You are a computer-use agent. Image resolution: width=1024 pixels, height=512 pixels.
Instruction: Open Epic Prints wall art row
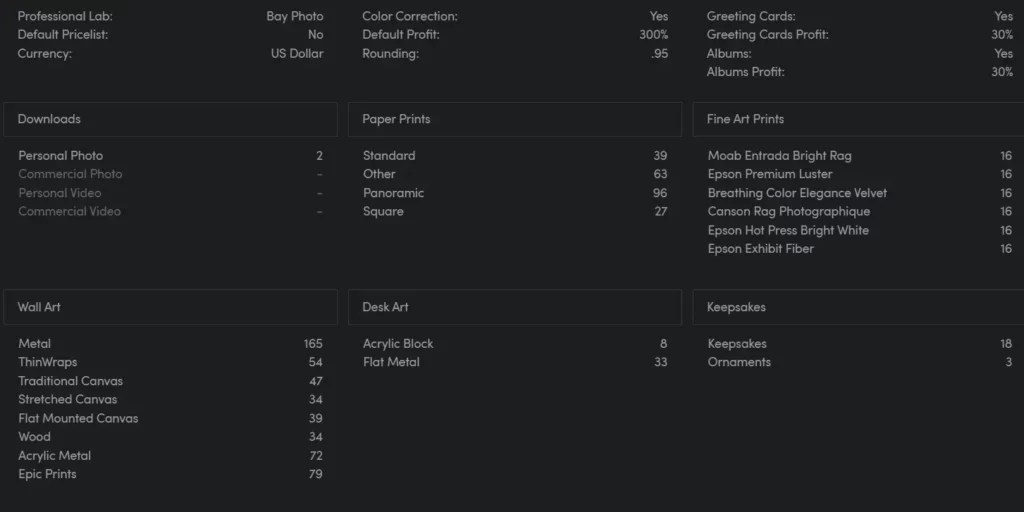point(170,473)
